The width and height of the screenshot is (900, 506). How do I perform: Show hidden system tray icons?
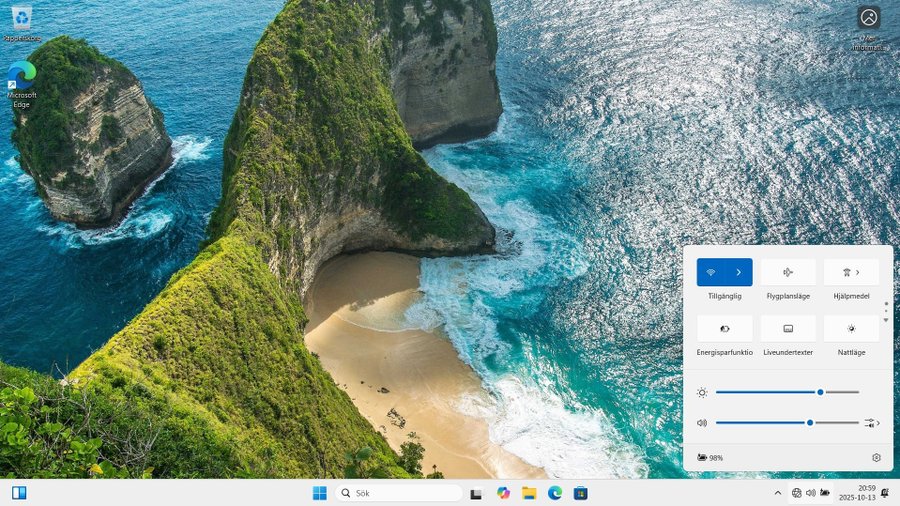click(778, 493)
